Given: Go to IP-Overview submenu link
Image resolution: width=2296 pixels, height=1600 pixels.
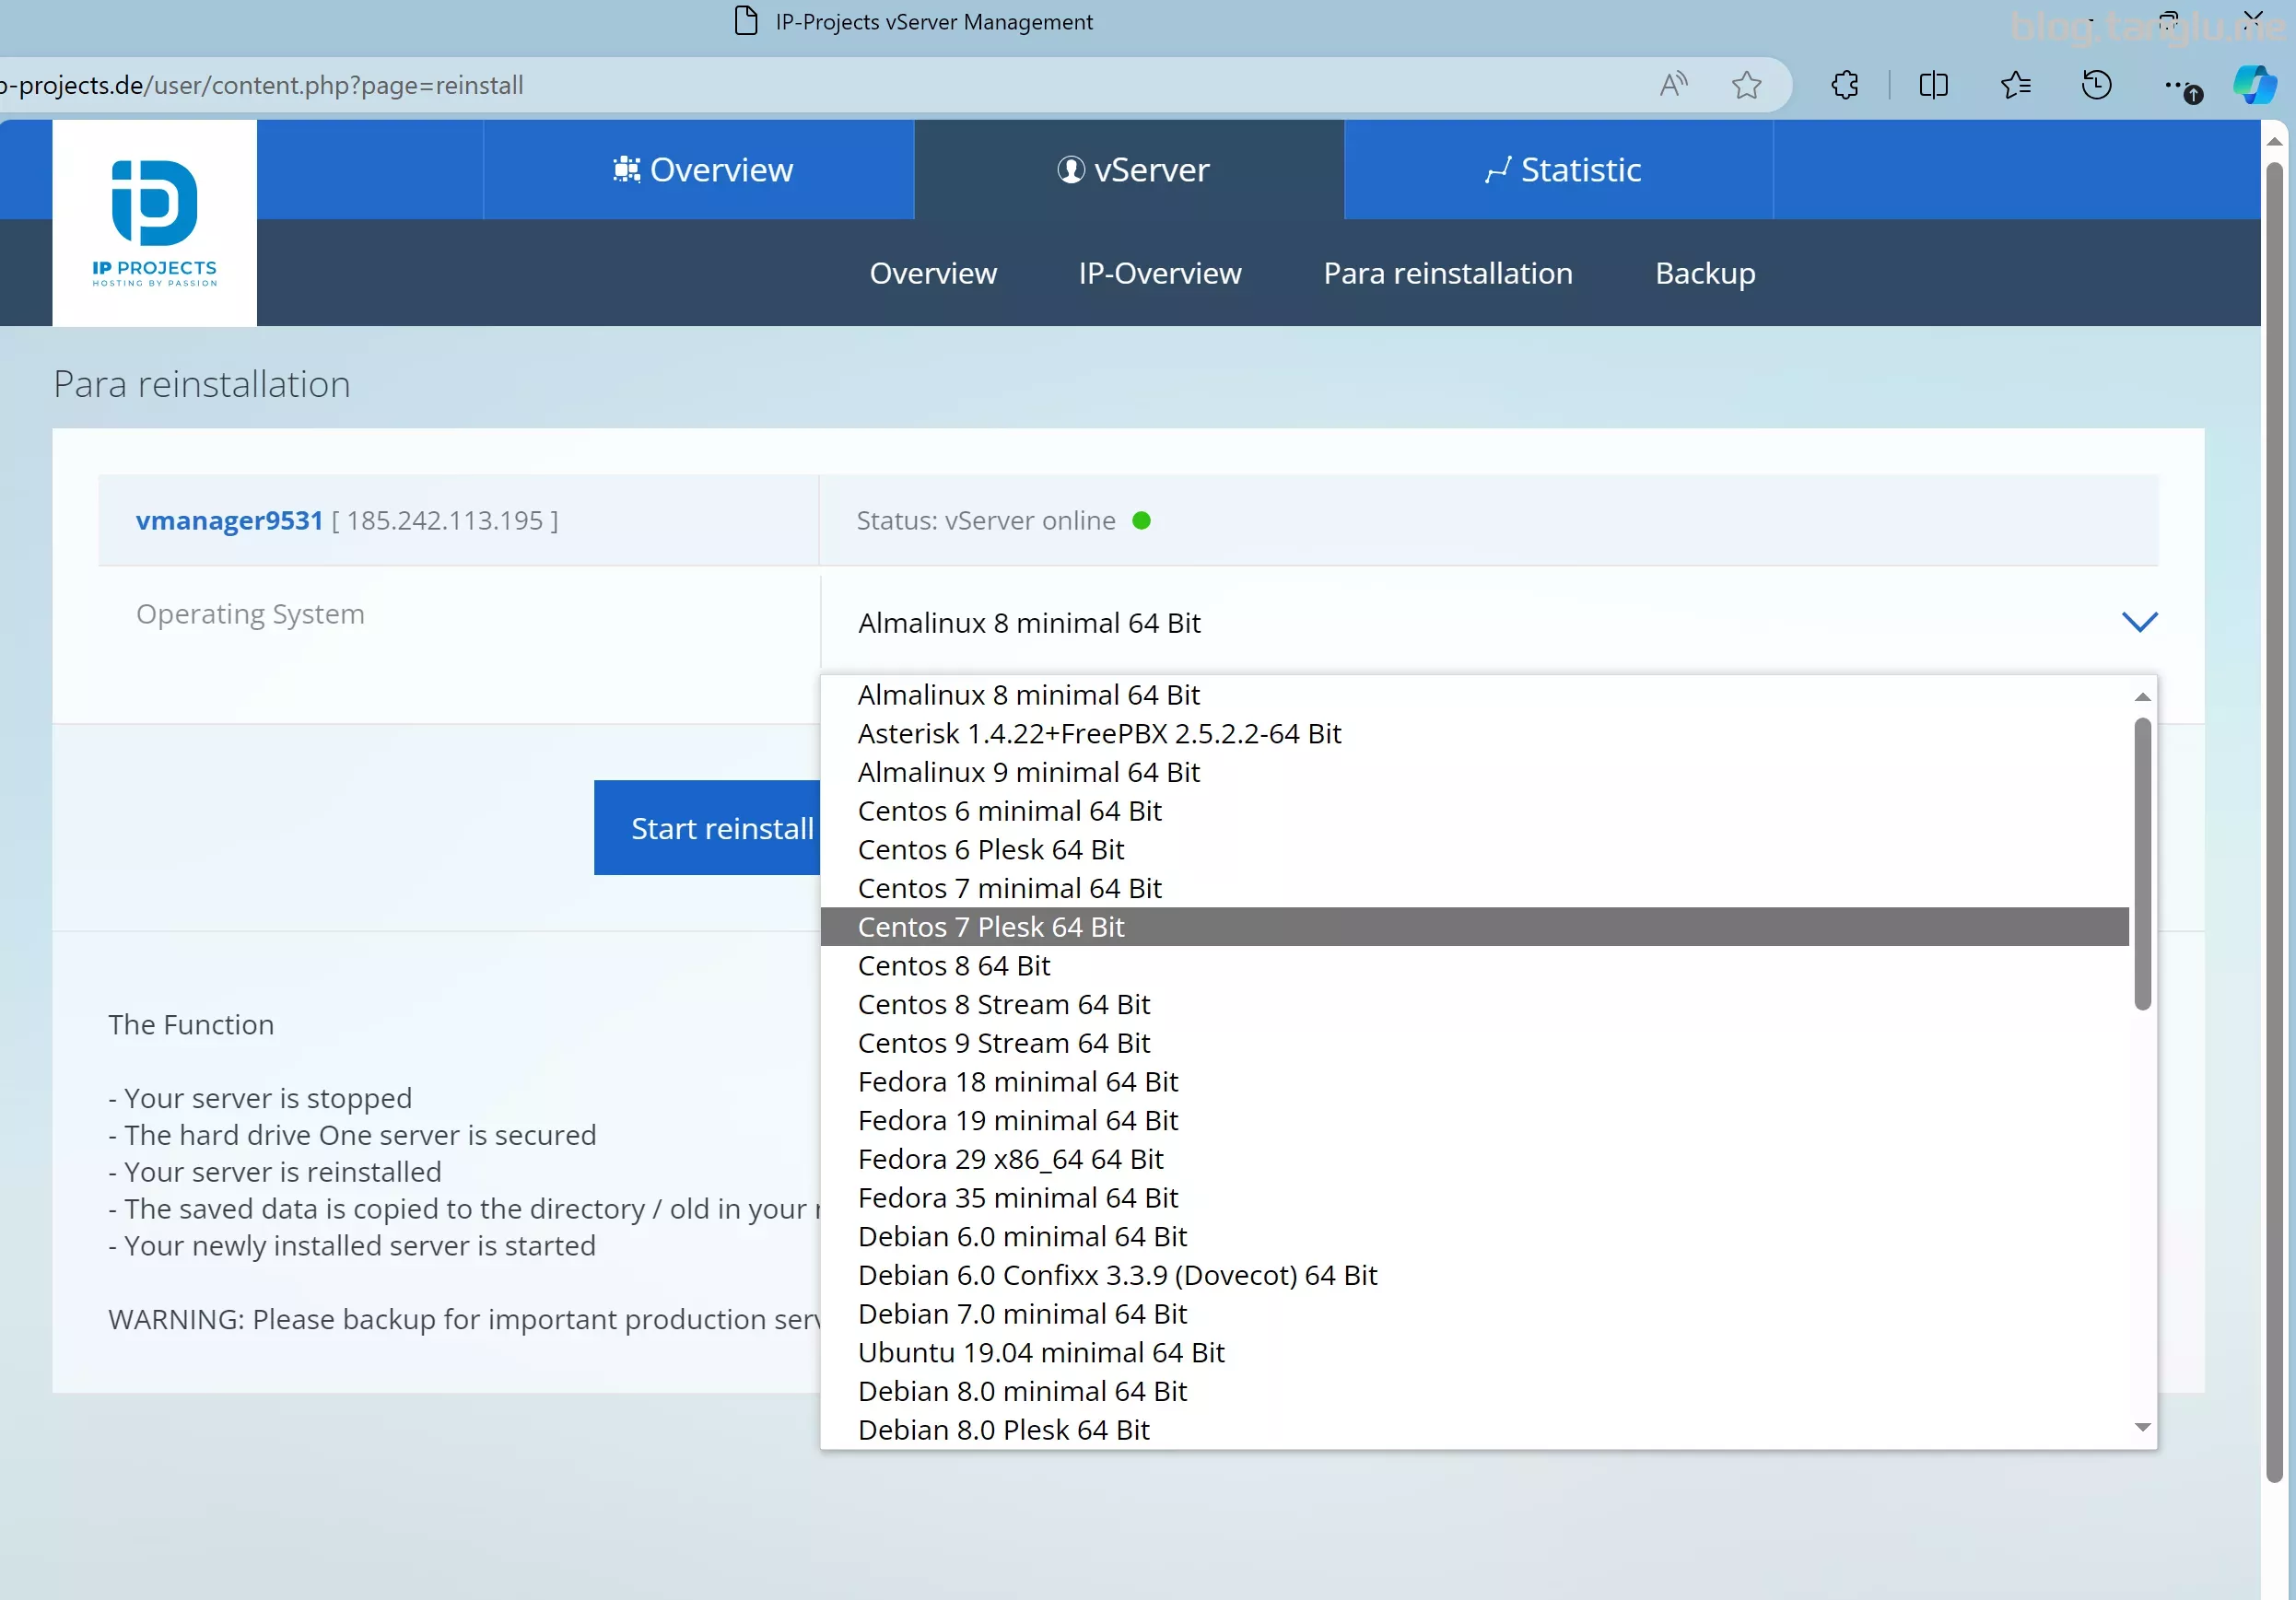Looking at the screenshot, I should coord(1159,273).
